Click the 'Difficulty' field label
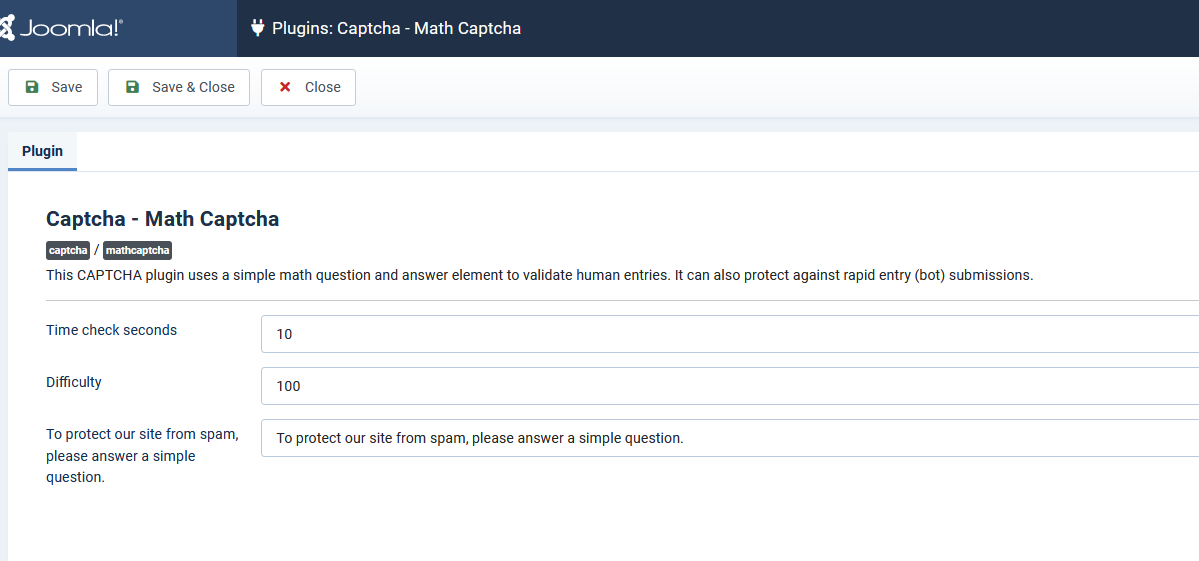The height and width of the screenshot is (561, 1199). [74, 382]
